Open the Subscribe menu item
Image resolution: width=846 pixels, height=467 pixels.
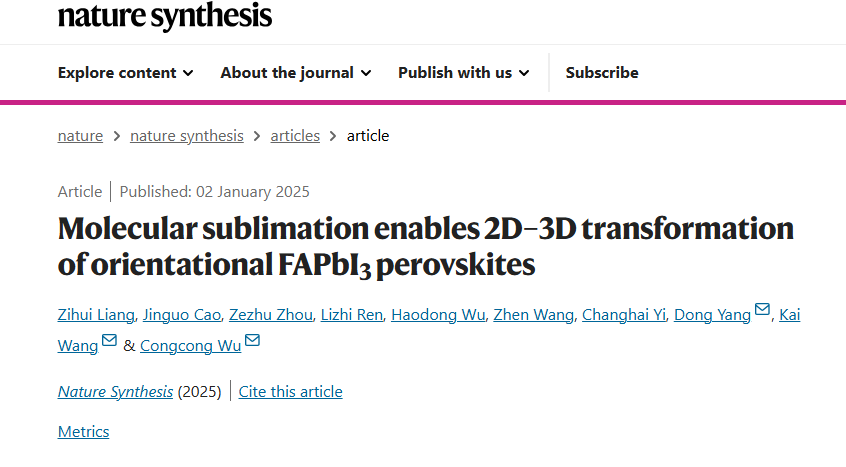(602, 72)
